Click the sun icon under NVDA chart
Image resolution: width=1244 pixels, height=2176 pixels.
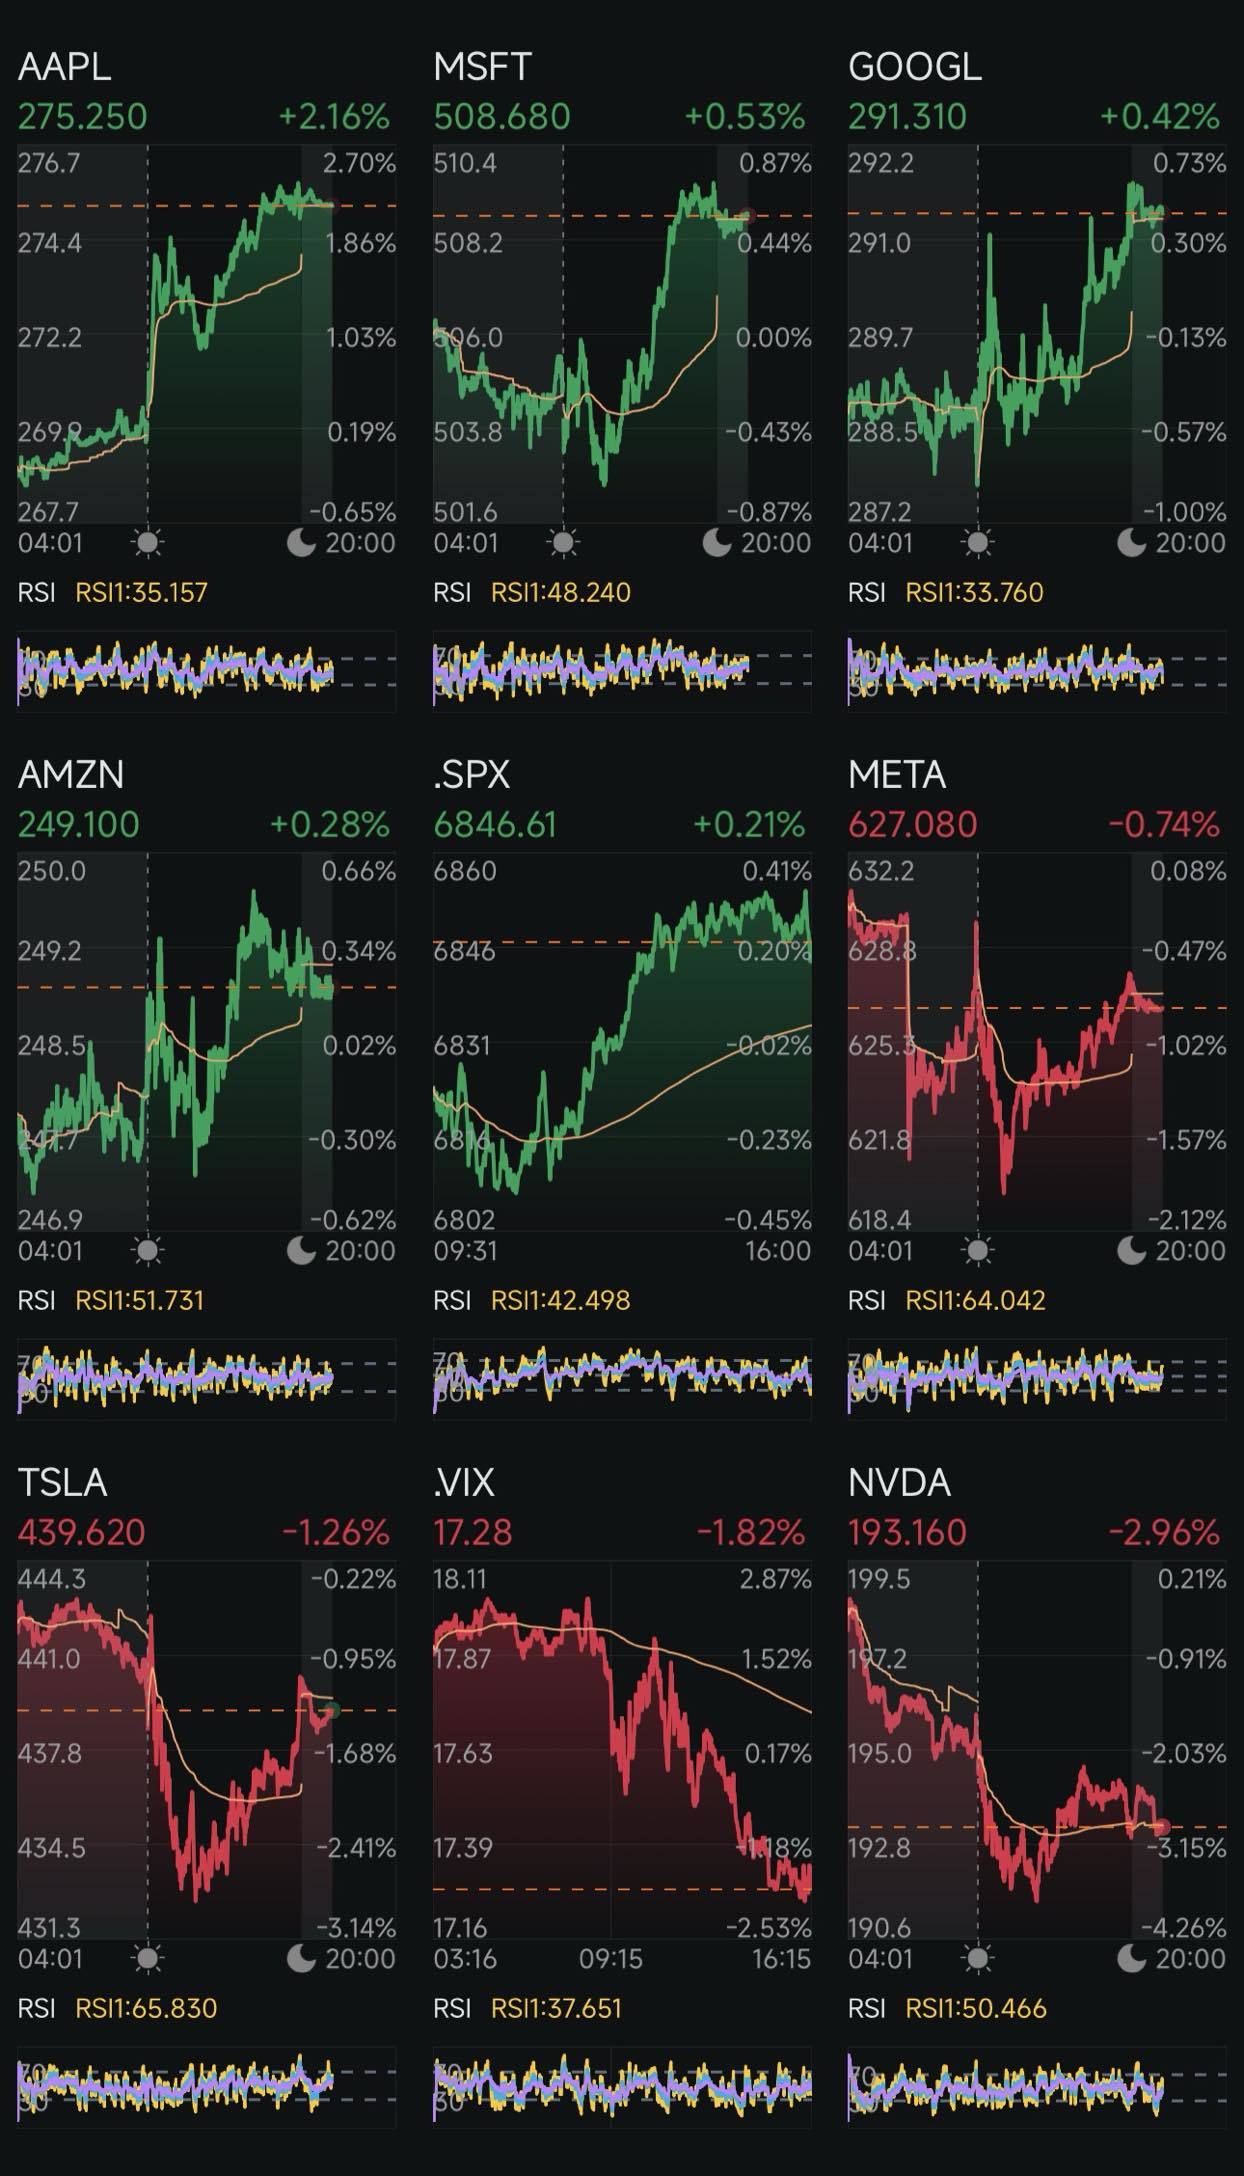point(978,1959)
